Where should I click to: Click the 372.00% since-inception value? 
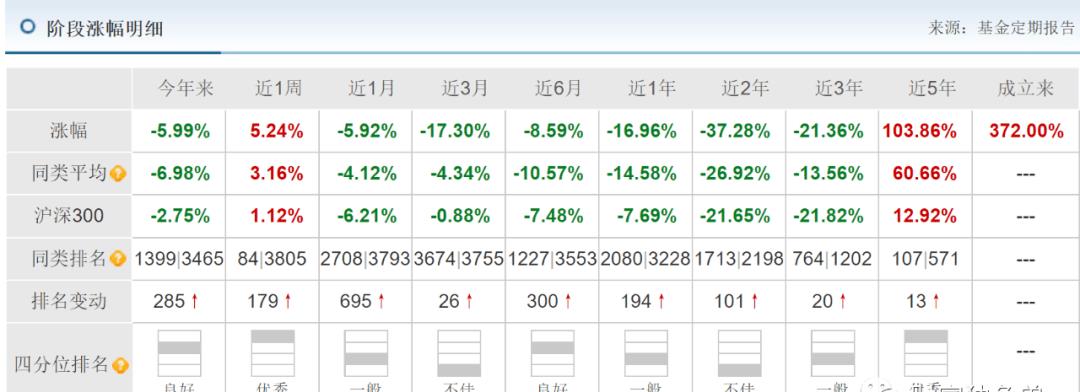pos(1026,131)
